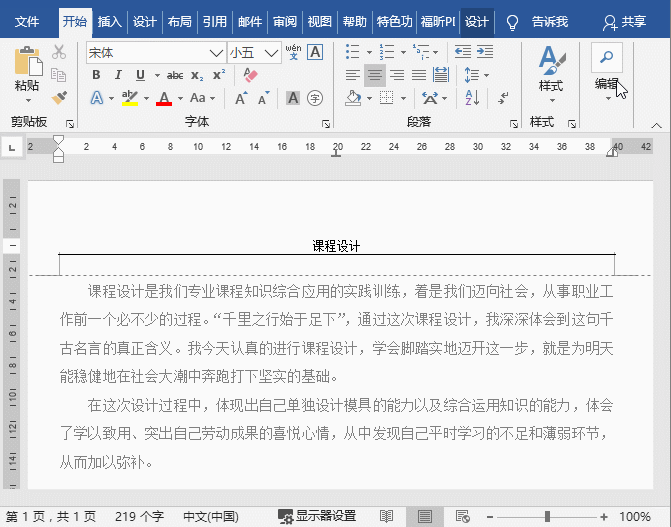Increase paragraph indent
Viewport: 671px width, 527px height.
tap(485, 52)
